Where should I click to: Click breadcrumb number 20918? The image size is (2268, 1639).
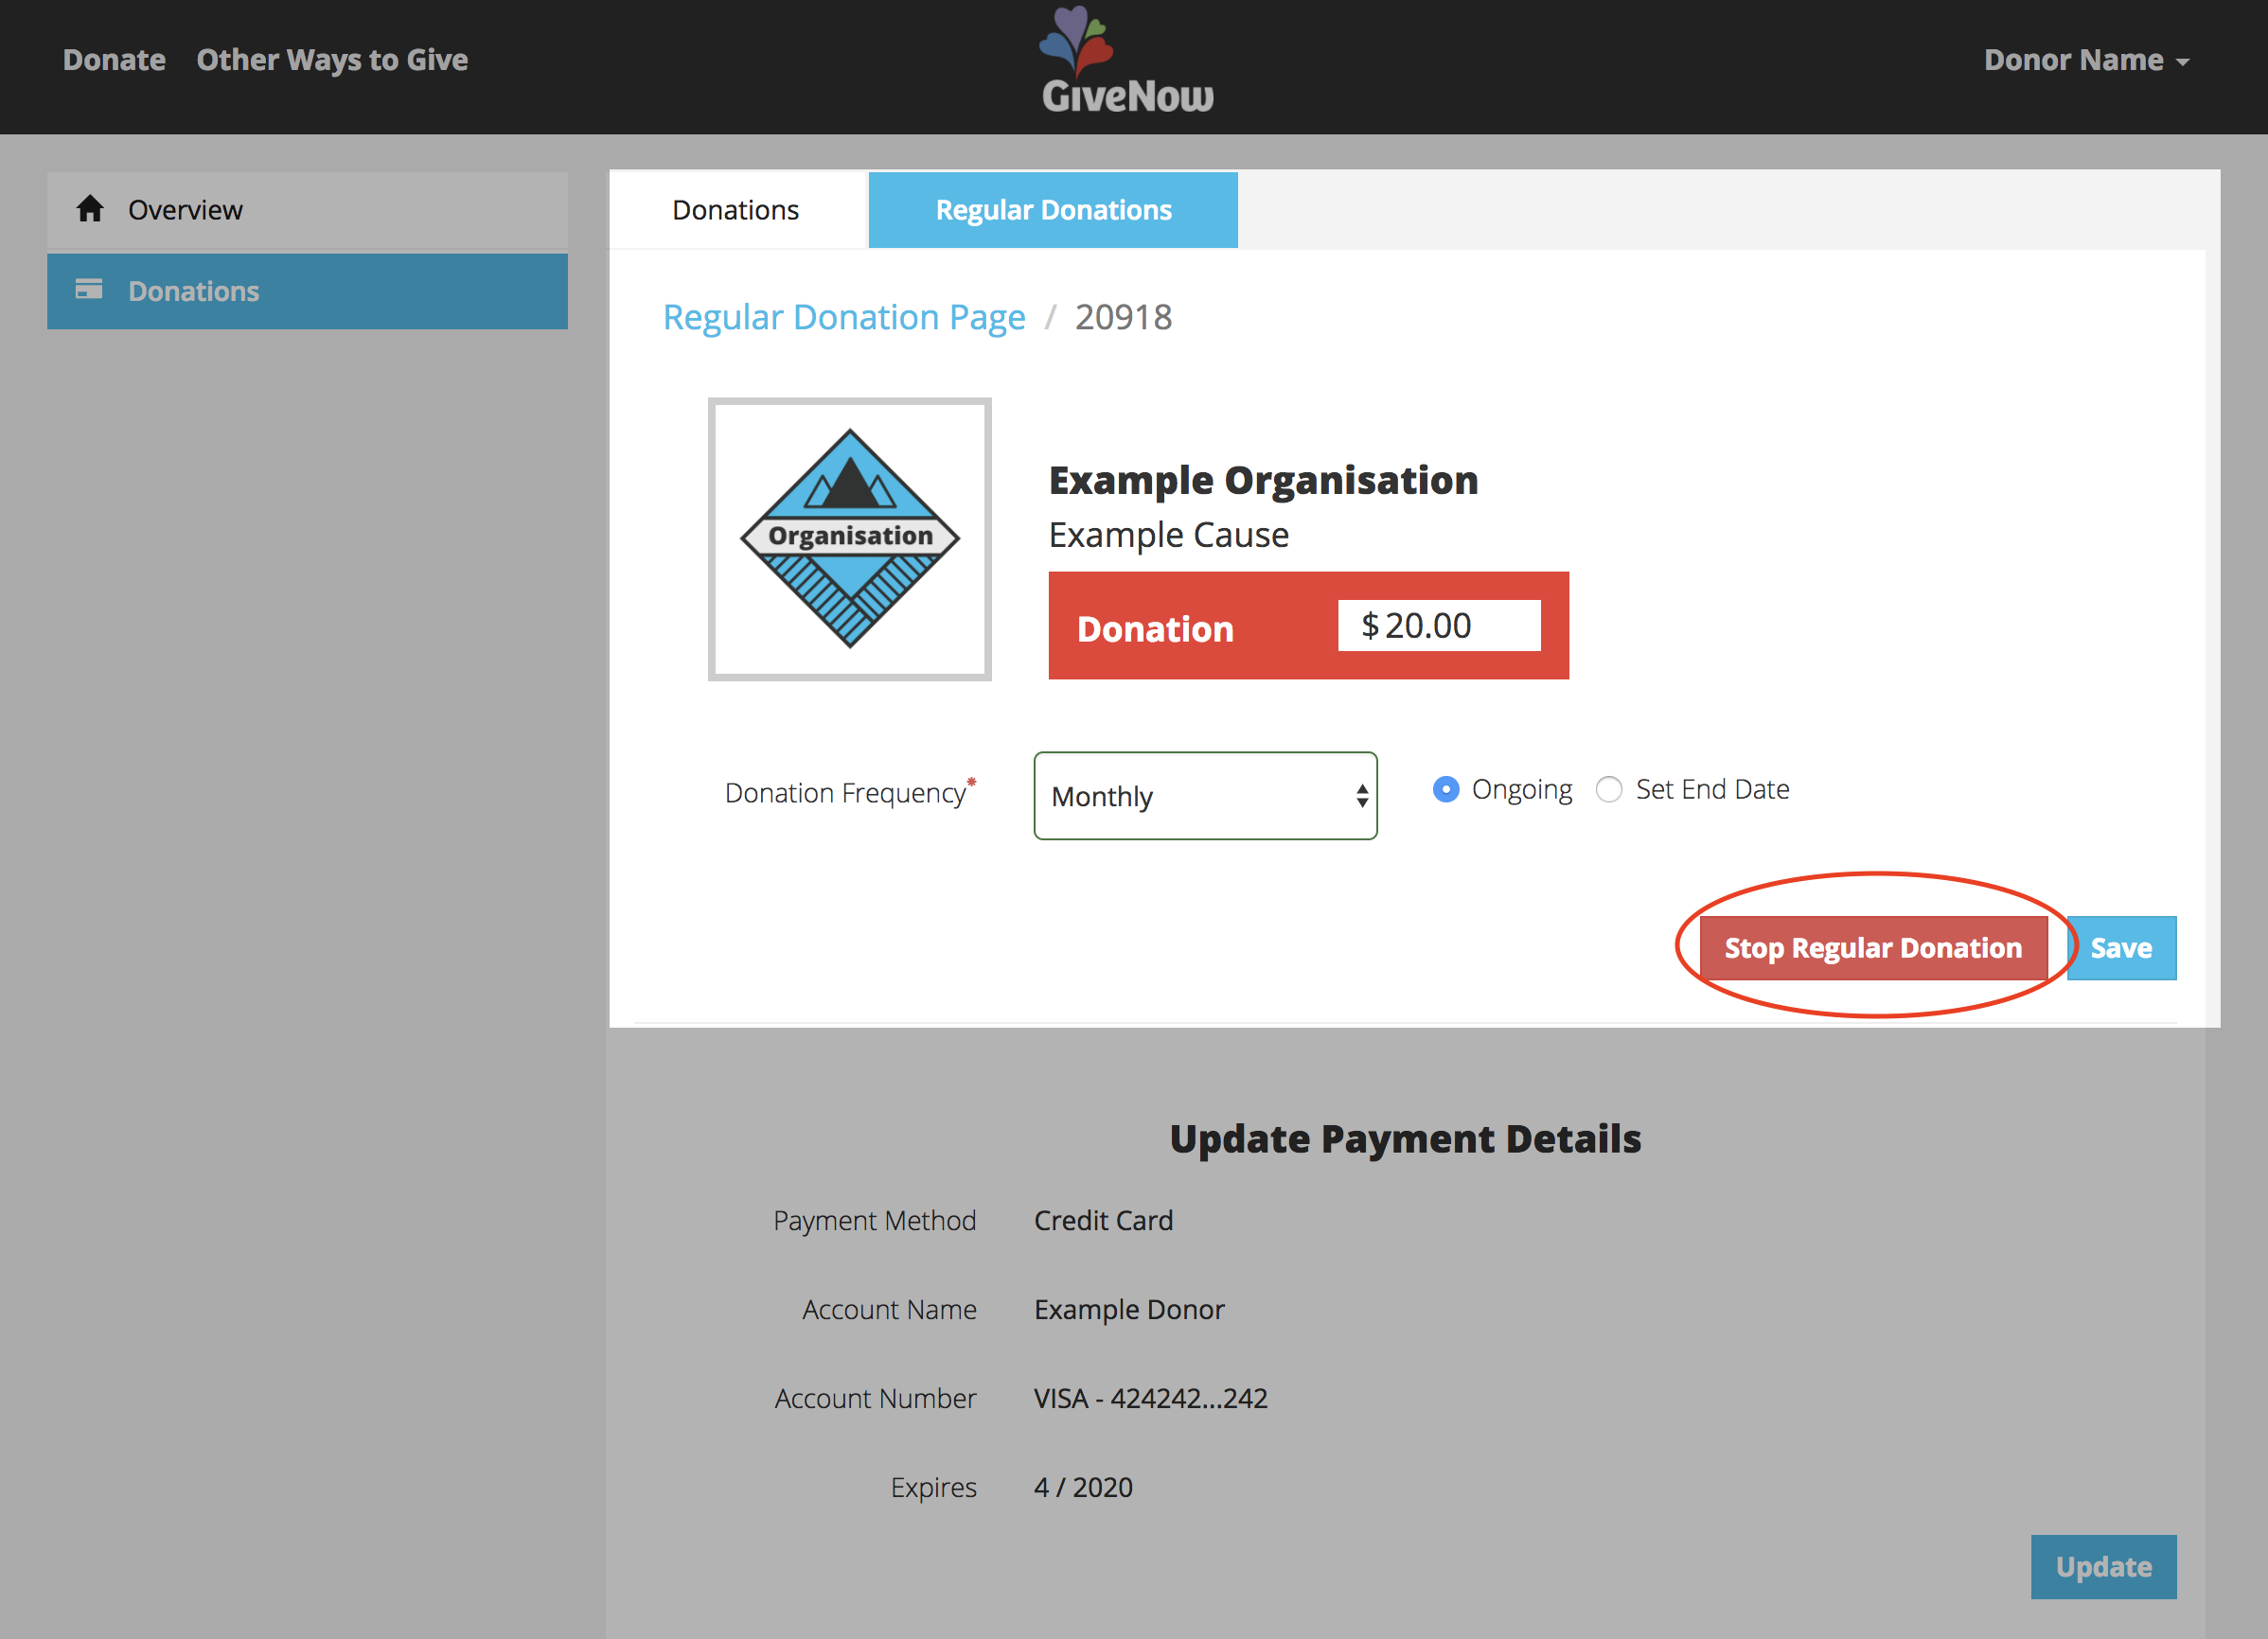coord(1123,317)
